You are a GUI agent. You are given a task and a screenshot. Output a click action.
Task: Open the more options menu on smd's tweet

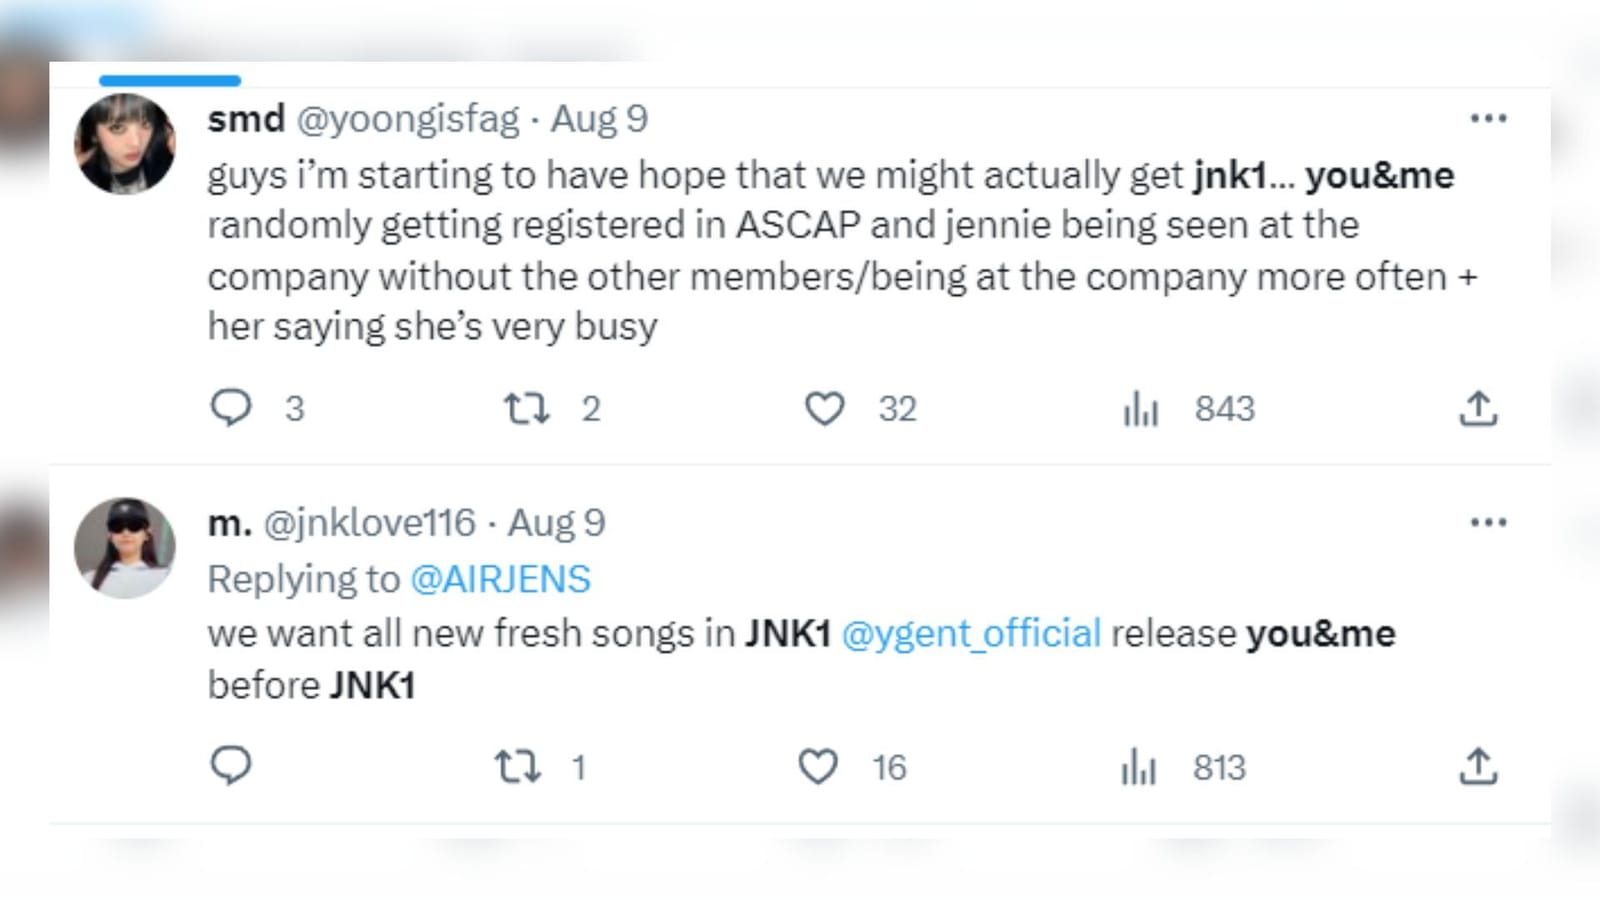click(1490, 117)
